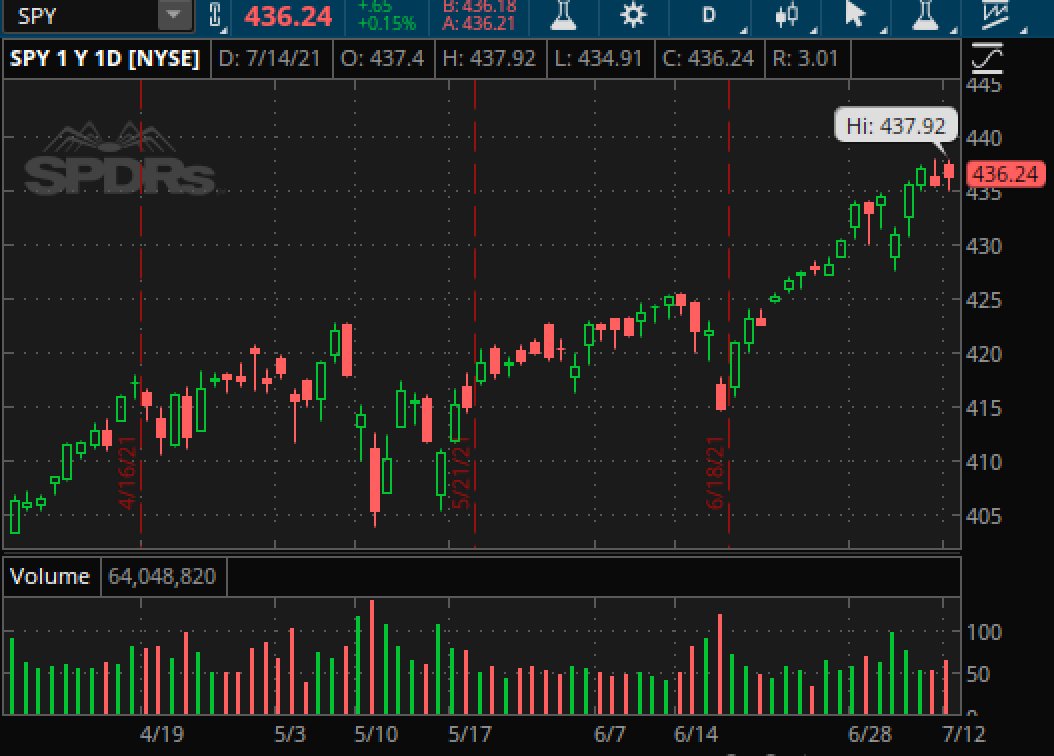Viewport: 1054px width, 756px height.
Task: Click the 4/19 date axis label
Action: coord(162,734)
